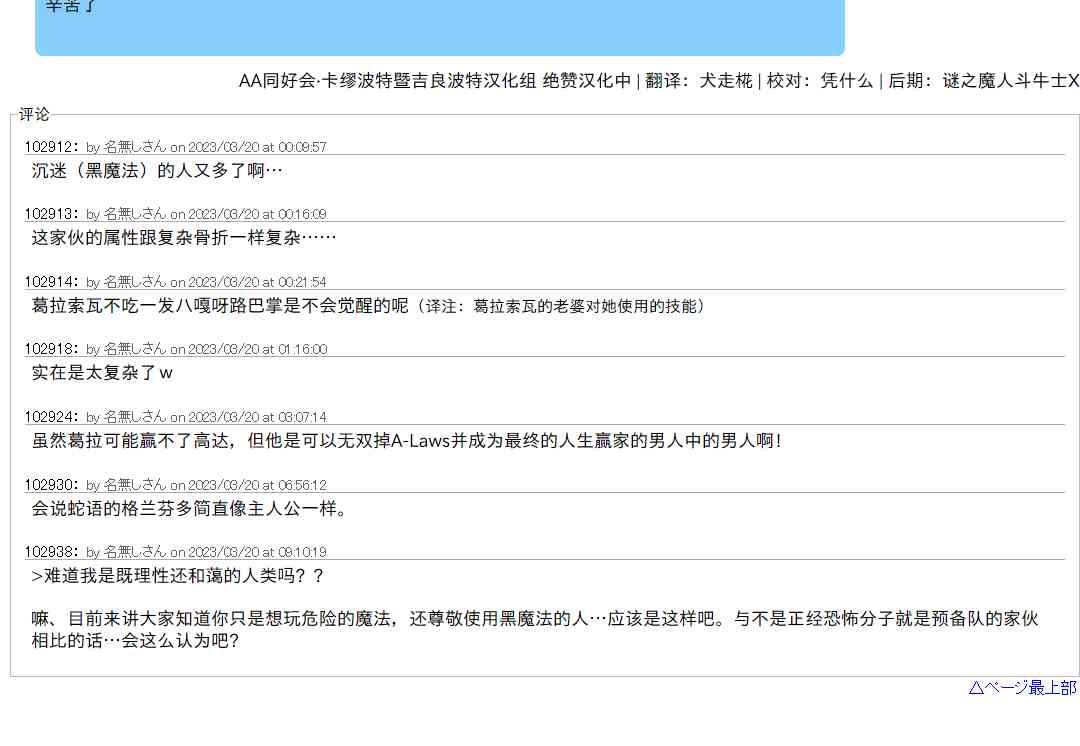
Task: Click the comment text about 黑魔法
Action: 157,171
